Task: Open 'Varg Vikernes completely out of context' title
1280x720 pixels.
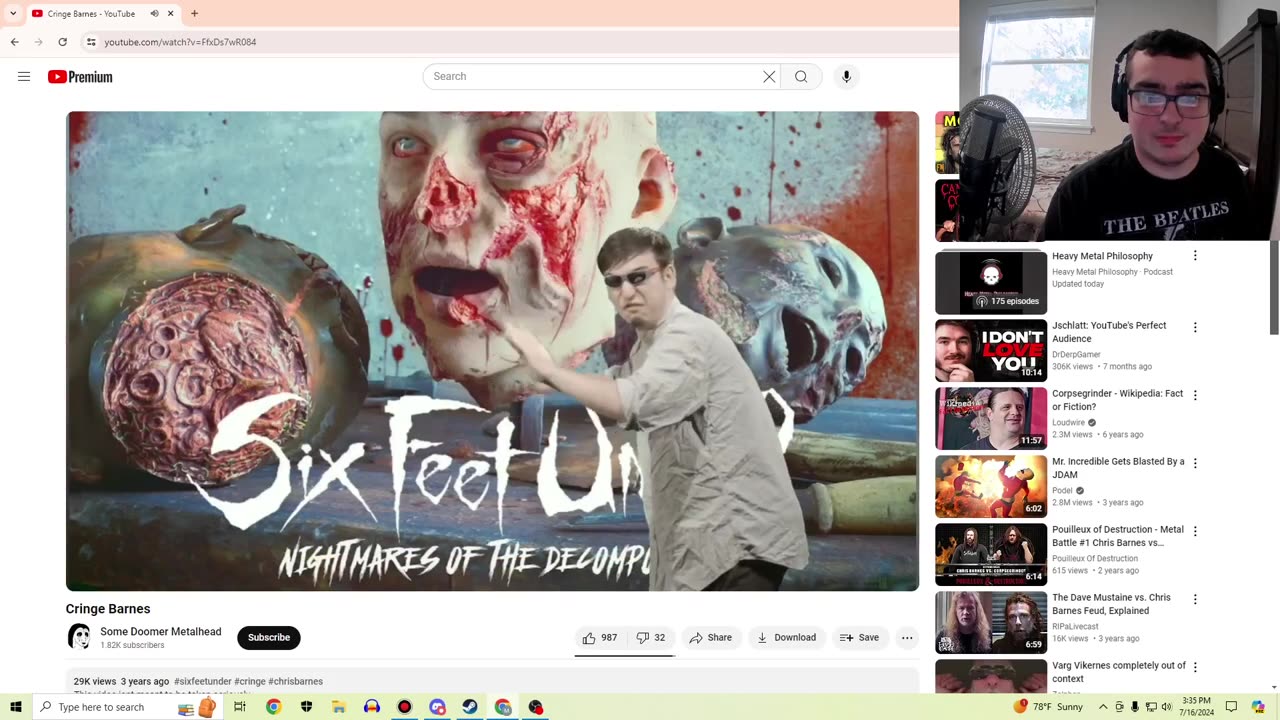Action: 1119,672
